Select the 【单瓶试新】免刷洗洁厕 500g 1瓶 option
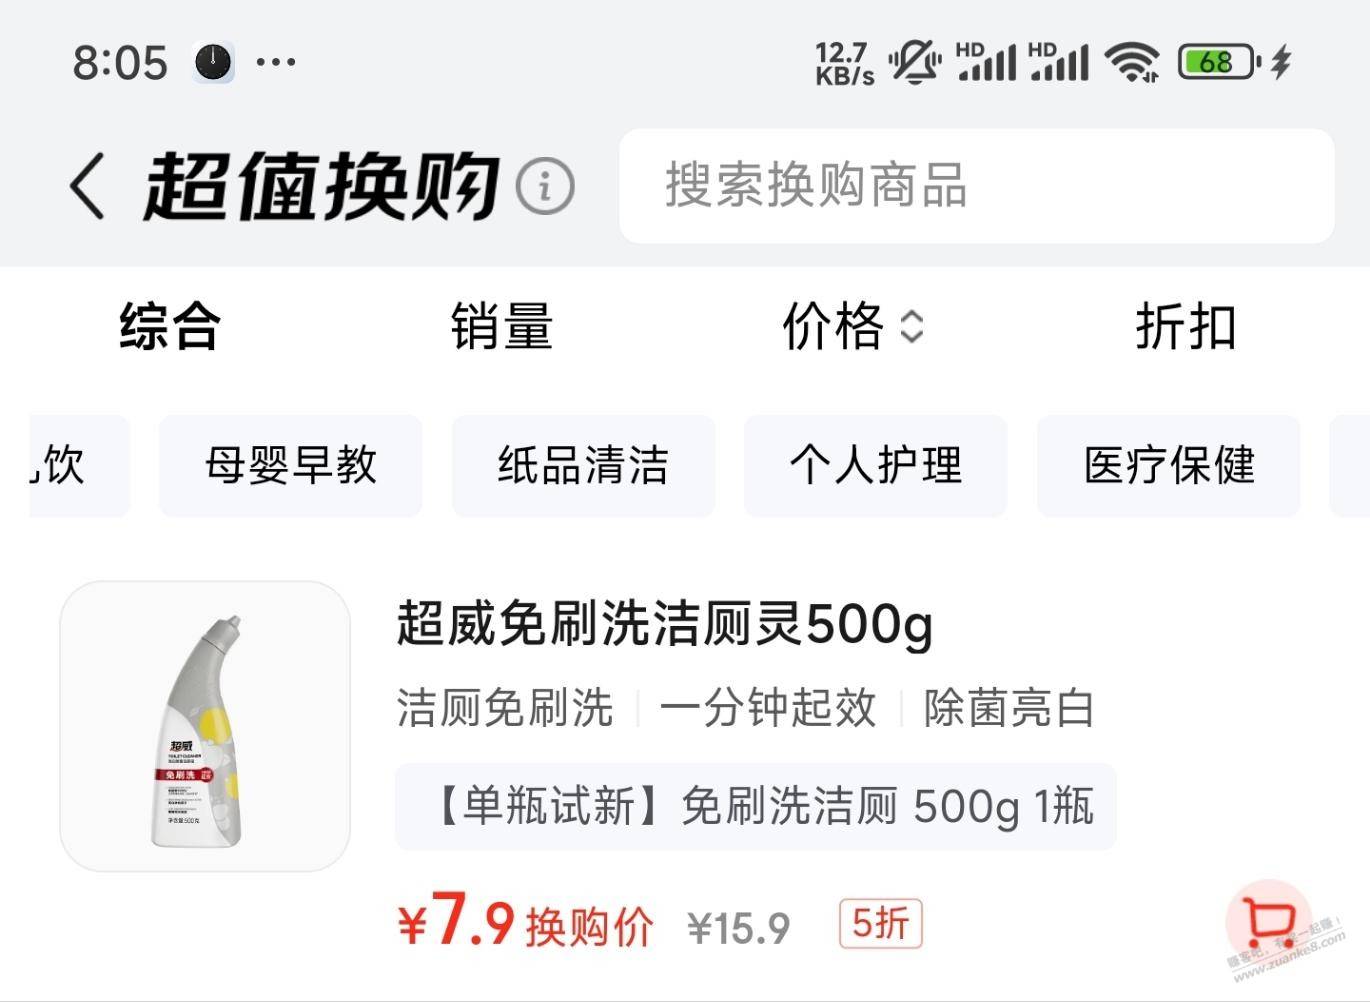Viewport: 1370px width, 1002px height. pyautogui.click(x=756, y=806)
